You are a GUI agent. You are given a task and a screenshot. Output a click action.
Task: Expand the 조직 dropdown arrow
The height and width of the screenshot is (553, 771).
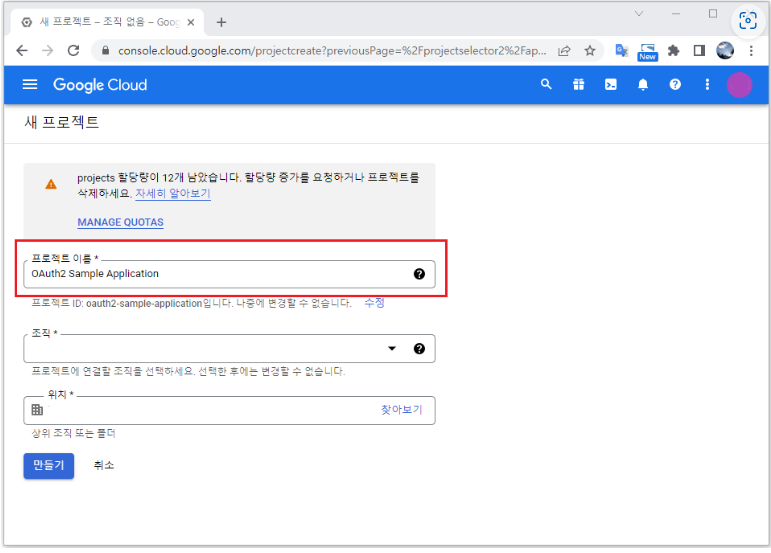pyautogui.click(x=392, y=349)
